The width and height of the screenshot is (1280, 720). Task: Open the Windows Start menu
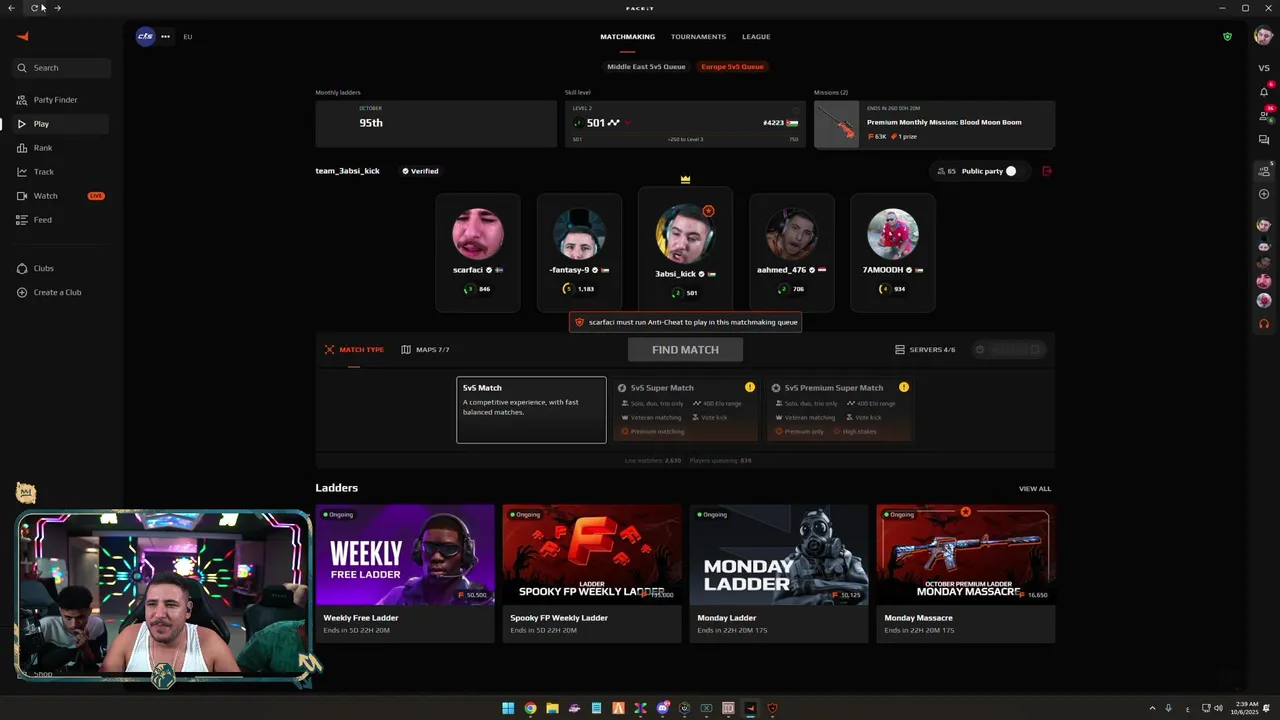[508, 708]
